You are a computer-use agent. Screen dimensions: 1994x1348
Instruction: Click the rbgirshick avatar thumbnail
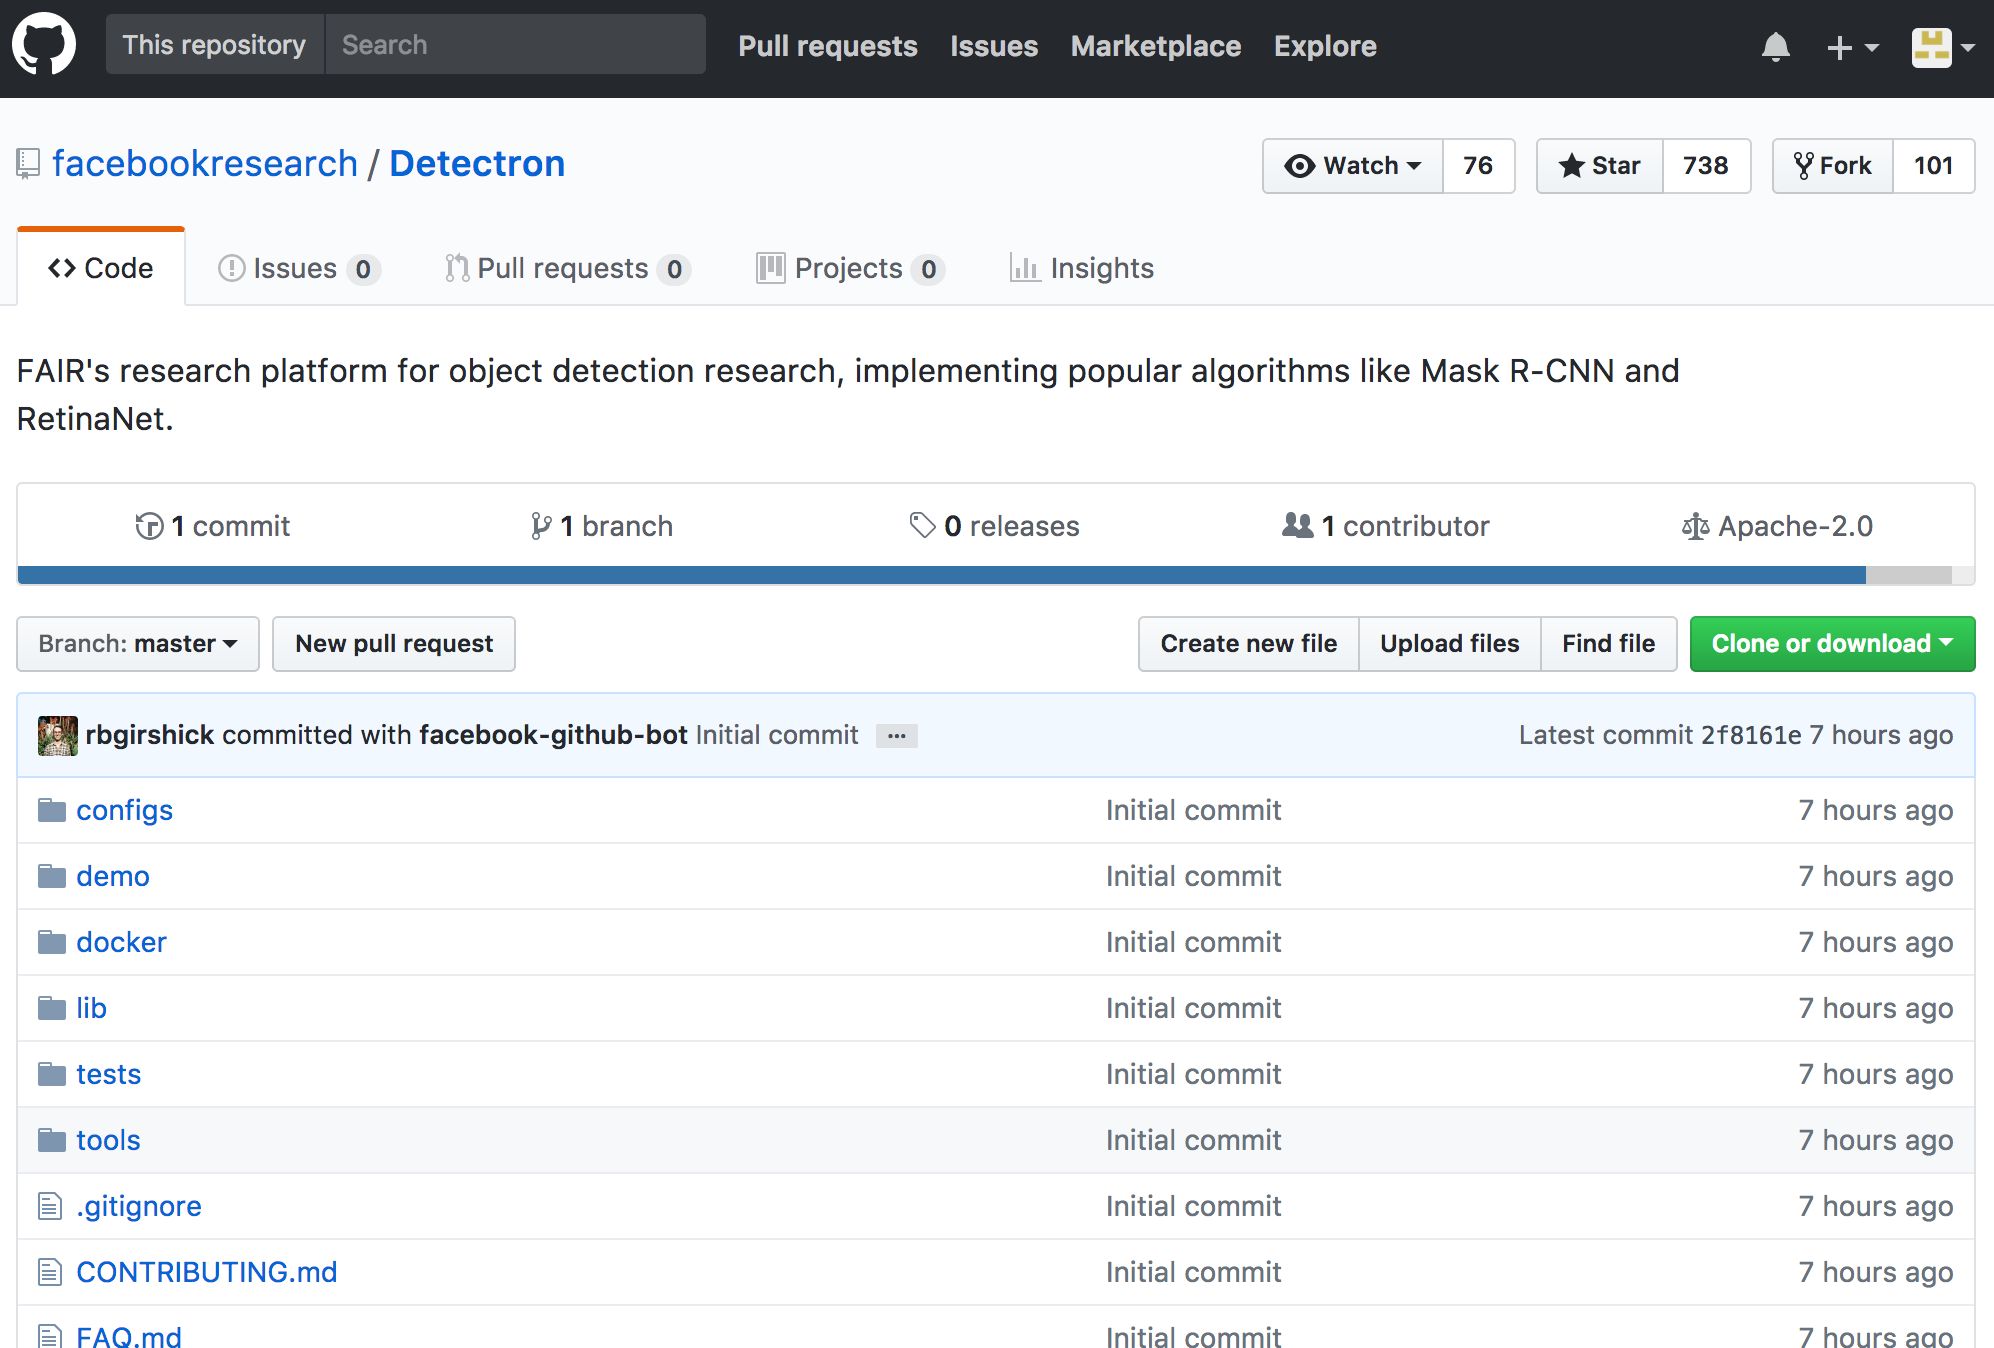[x=57, y=736]
